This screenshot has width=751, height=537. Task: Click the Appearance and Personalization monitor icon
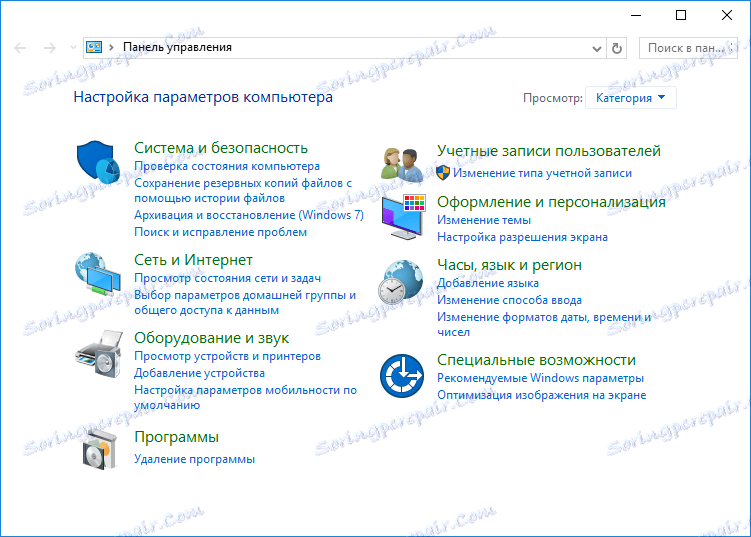click(403, 217)
